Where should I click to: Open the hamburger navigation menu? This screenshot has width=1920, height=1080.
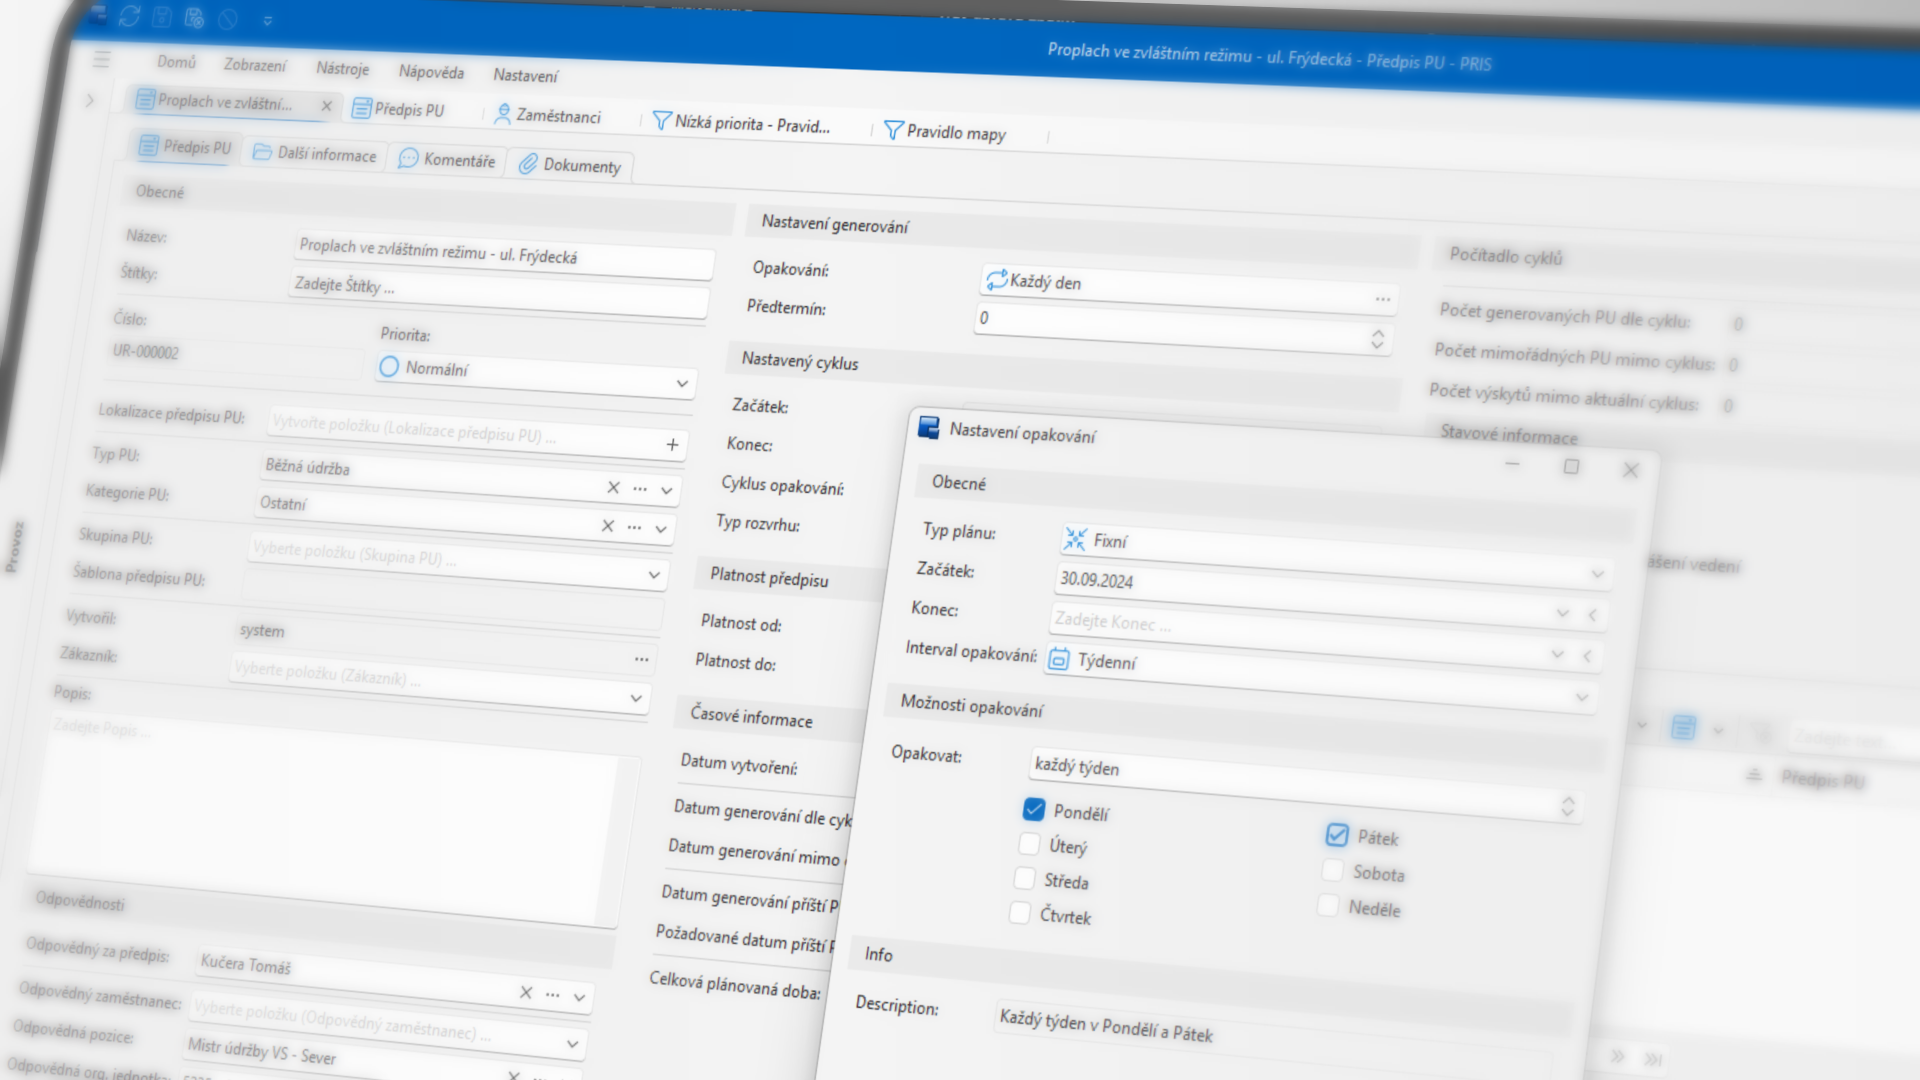(x=102, y=60)
